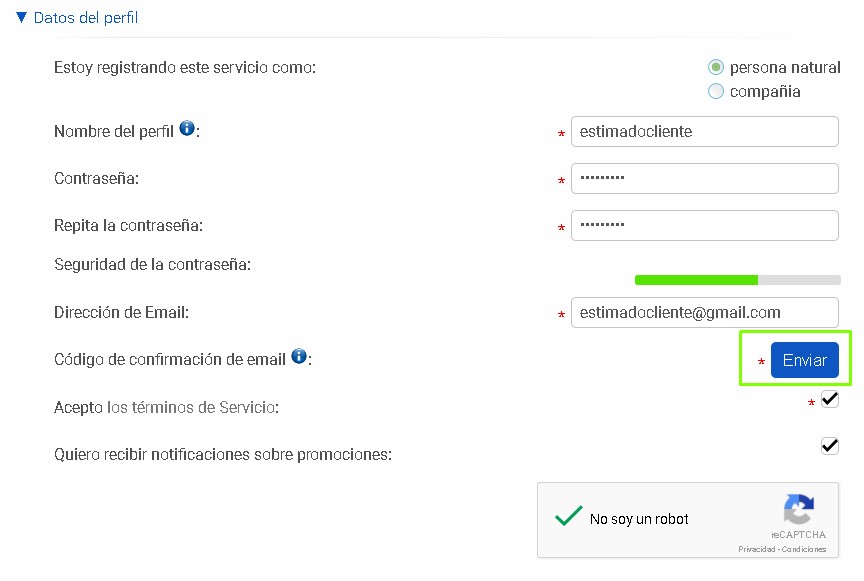Click the password strength bar
The width and height of the screenshot is (864, 581).
pos(738,280)
